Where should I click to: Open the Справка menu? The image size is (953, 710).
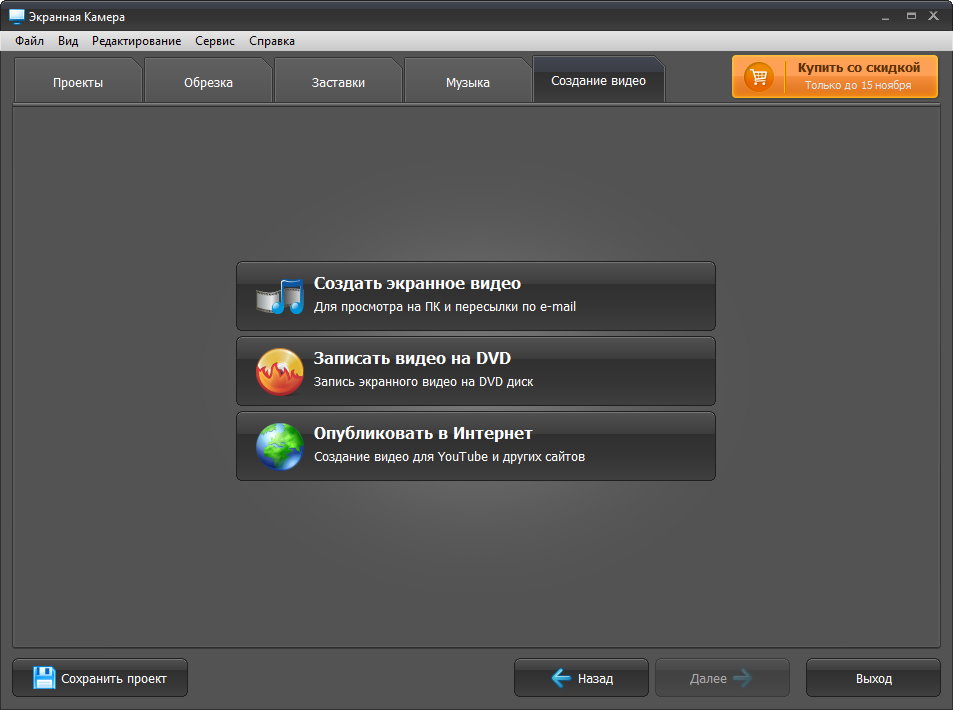pyautogui.click(x=272, y=41)
